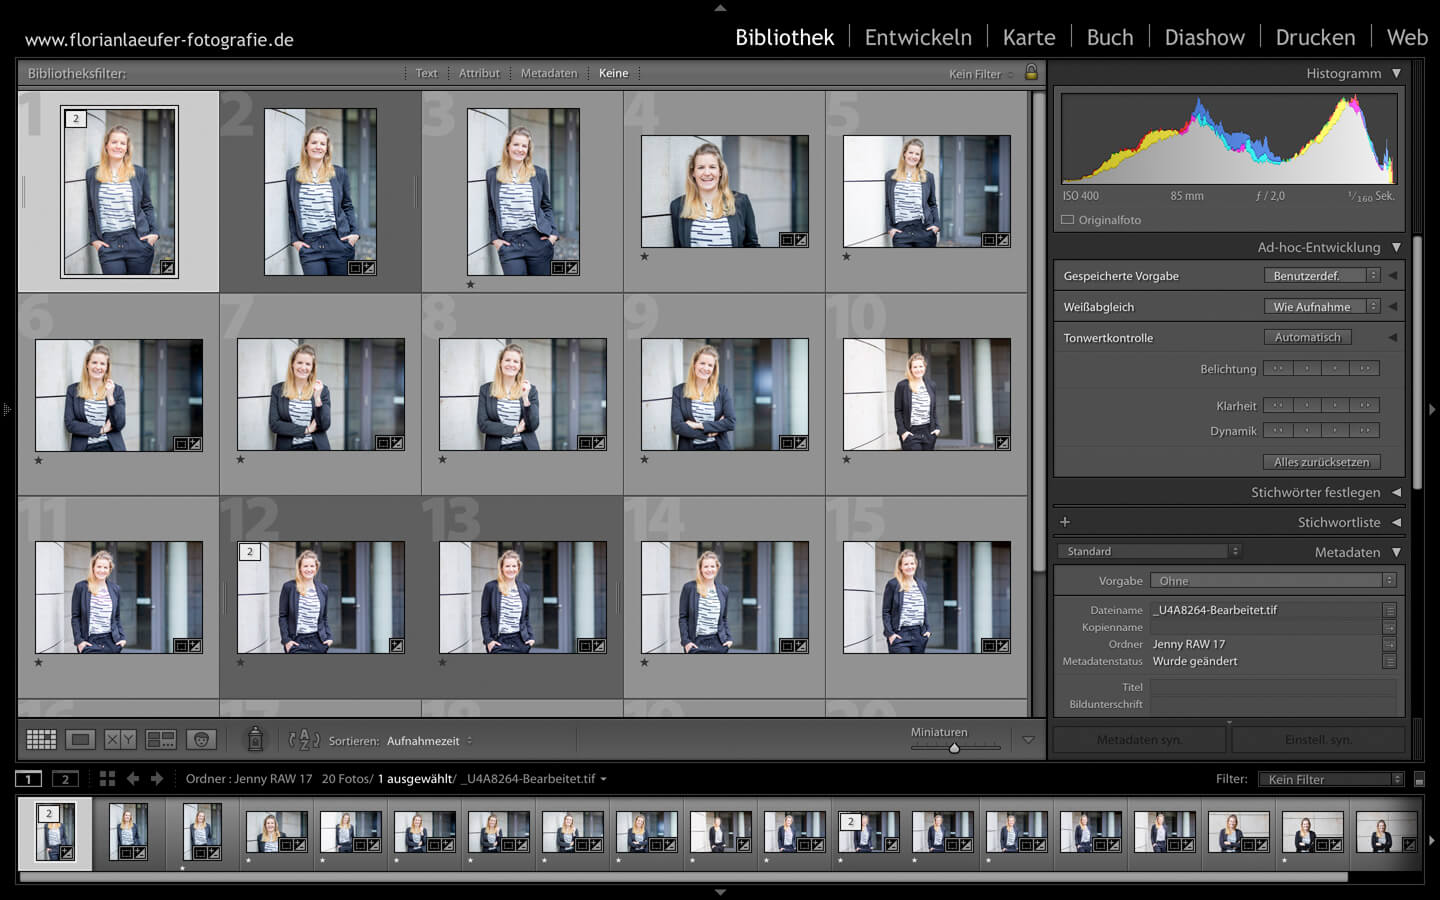Screen dimensions: 1440x900
Task: Select photo 5 thumbnail in the grid
Action: pos(926,192)
